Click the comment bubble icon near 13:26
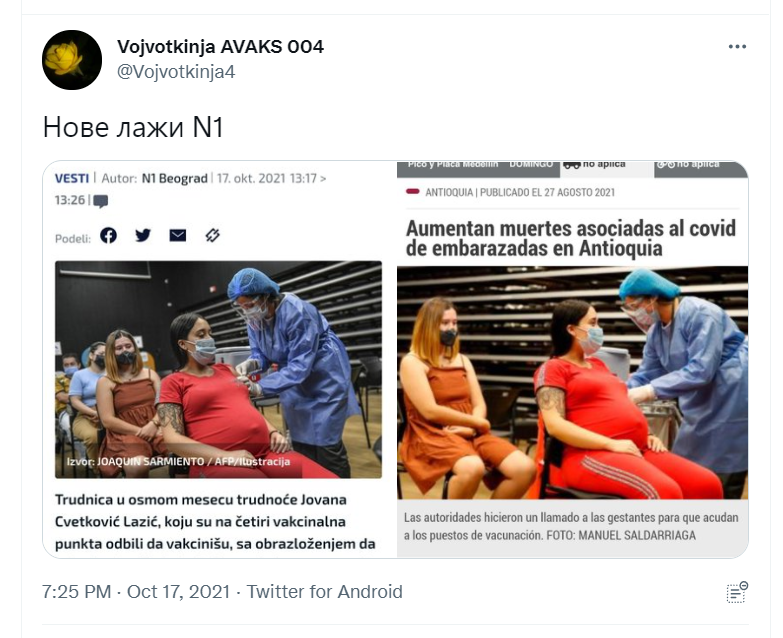The width and height of the screenshot is (783, 638). click(x=100, y=201)
